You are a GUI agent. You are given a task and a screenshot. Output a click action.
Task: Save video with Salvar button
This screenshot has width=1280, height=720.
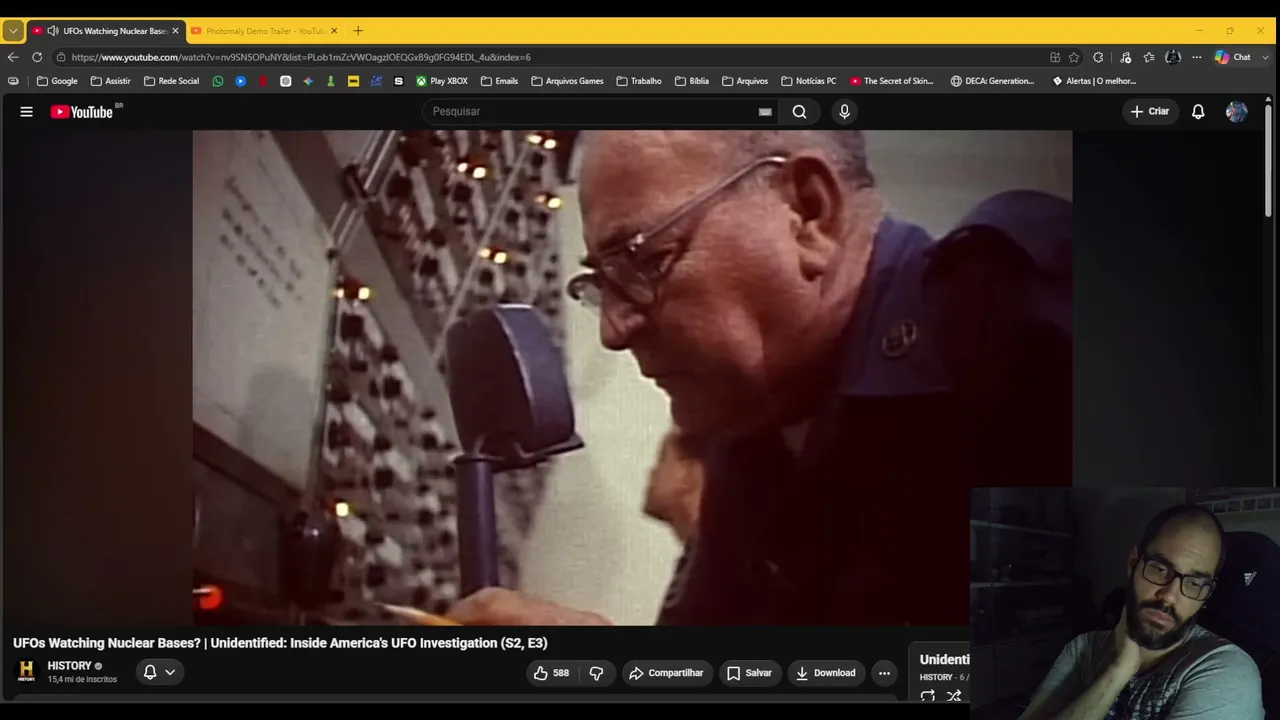click(750, 673)
